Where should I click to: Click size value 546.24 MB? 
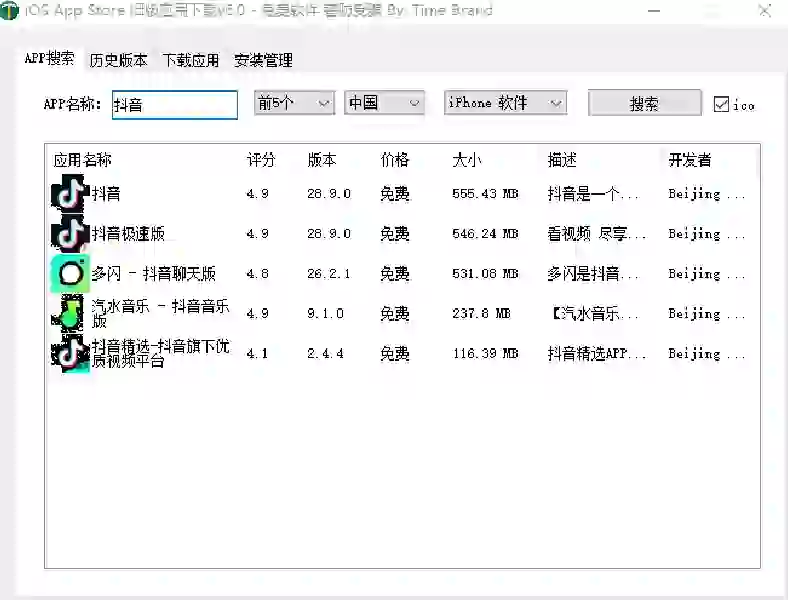tap(485, 234)
